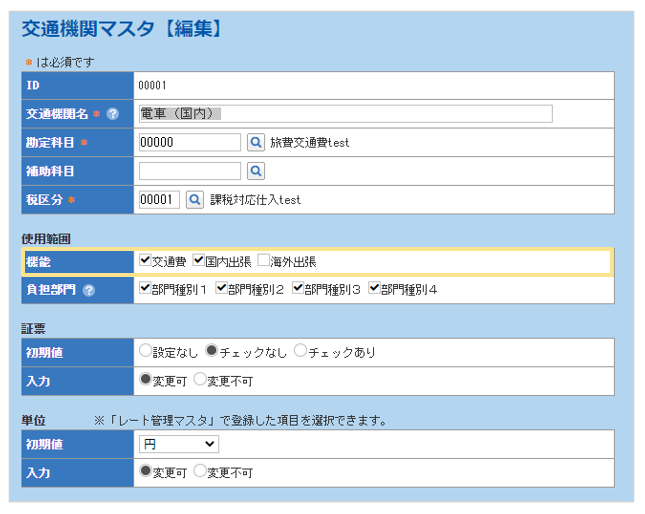Screen dimensions: 645x514
Task: Open search lookup for 勘定科目 field
Action: (x=255, y=143)
